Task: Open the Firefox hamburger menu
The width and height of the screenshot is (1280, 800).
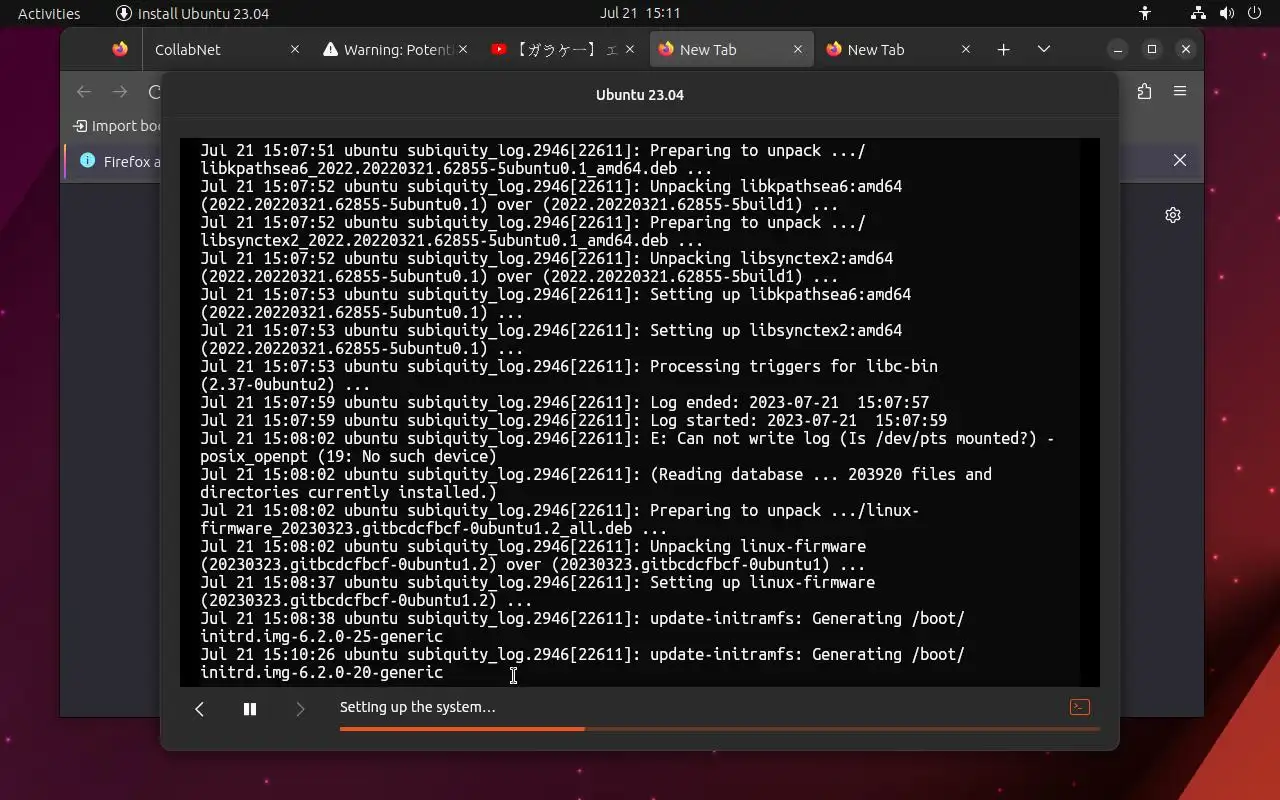Action: (x=1180, y=91)
